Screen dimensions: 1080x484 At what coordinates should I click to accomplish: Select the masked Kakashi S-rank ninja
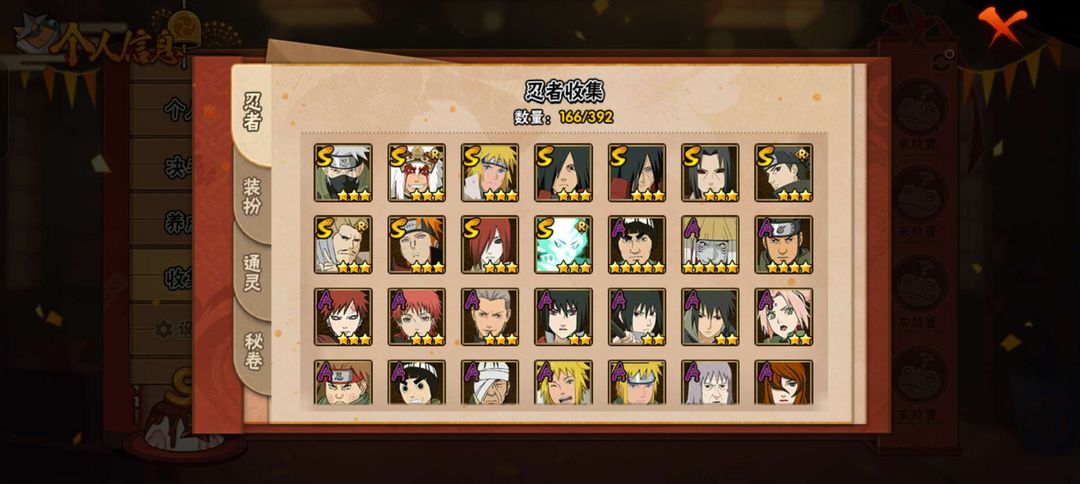point(343,172)
